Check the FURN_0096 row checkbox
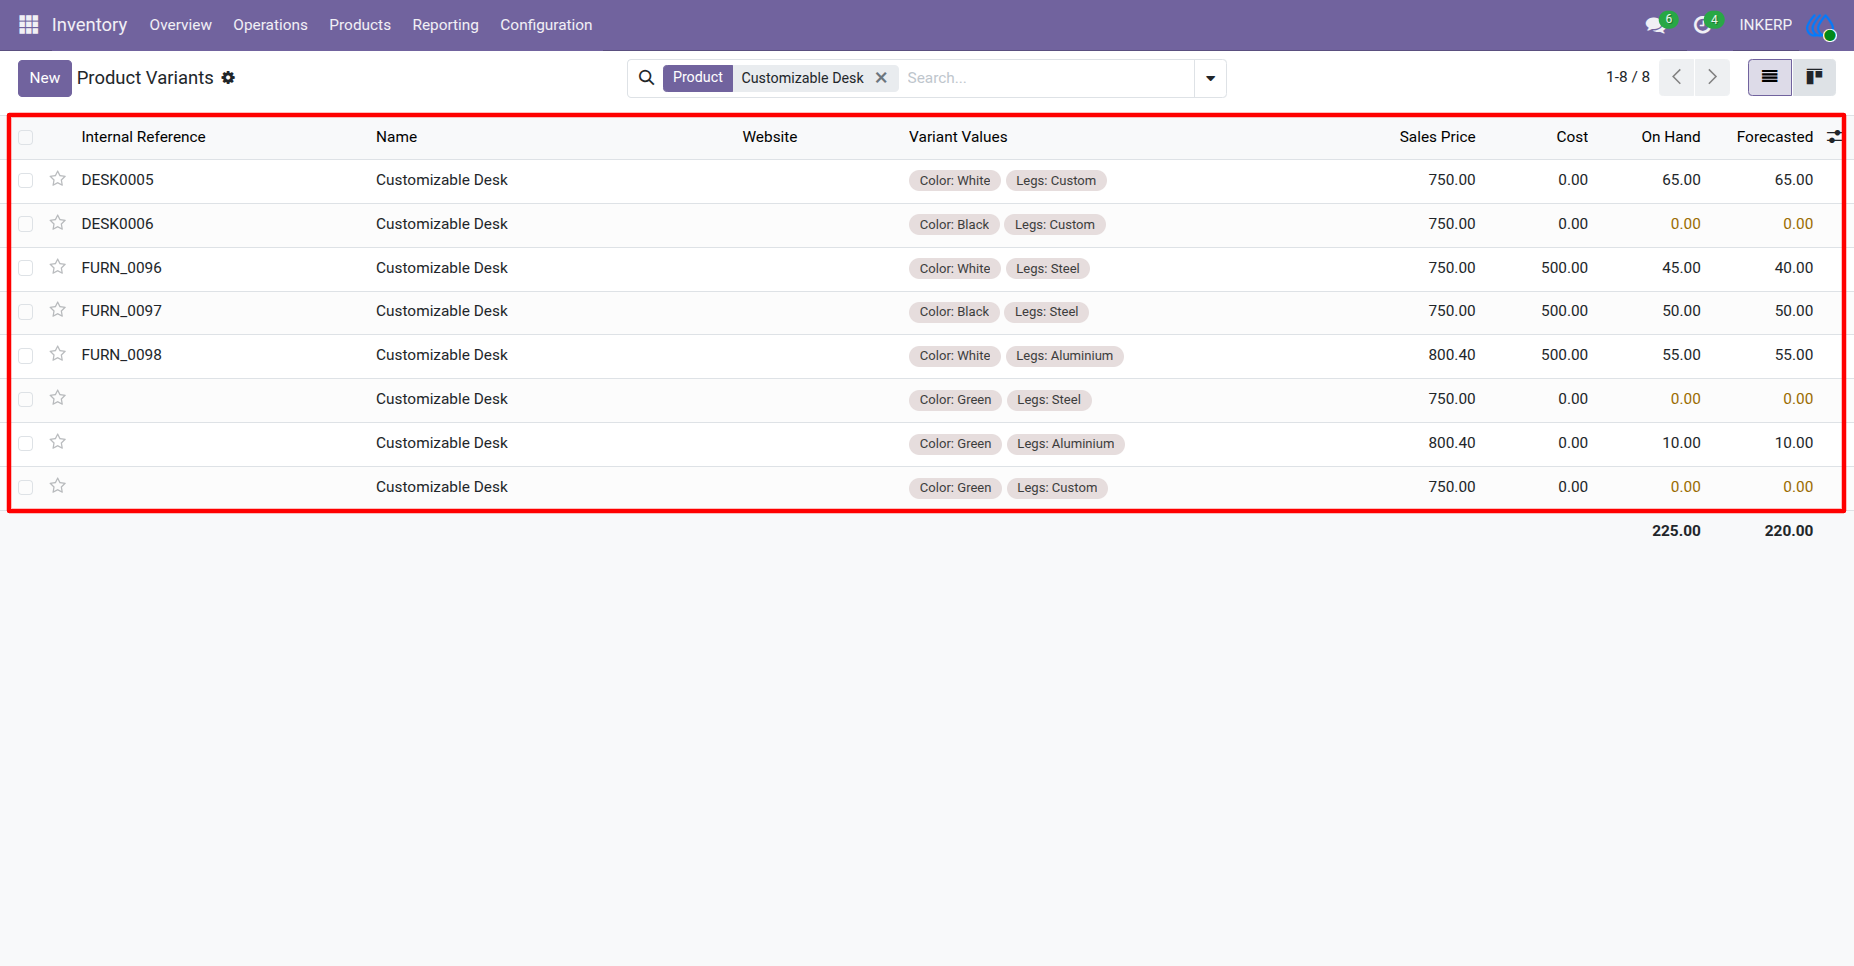The image size is (1854, 966). (x=26, y=268)
